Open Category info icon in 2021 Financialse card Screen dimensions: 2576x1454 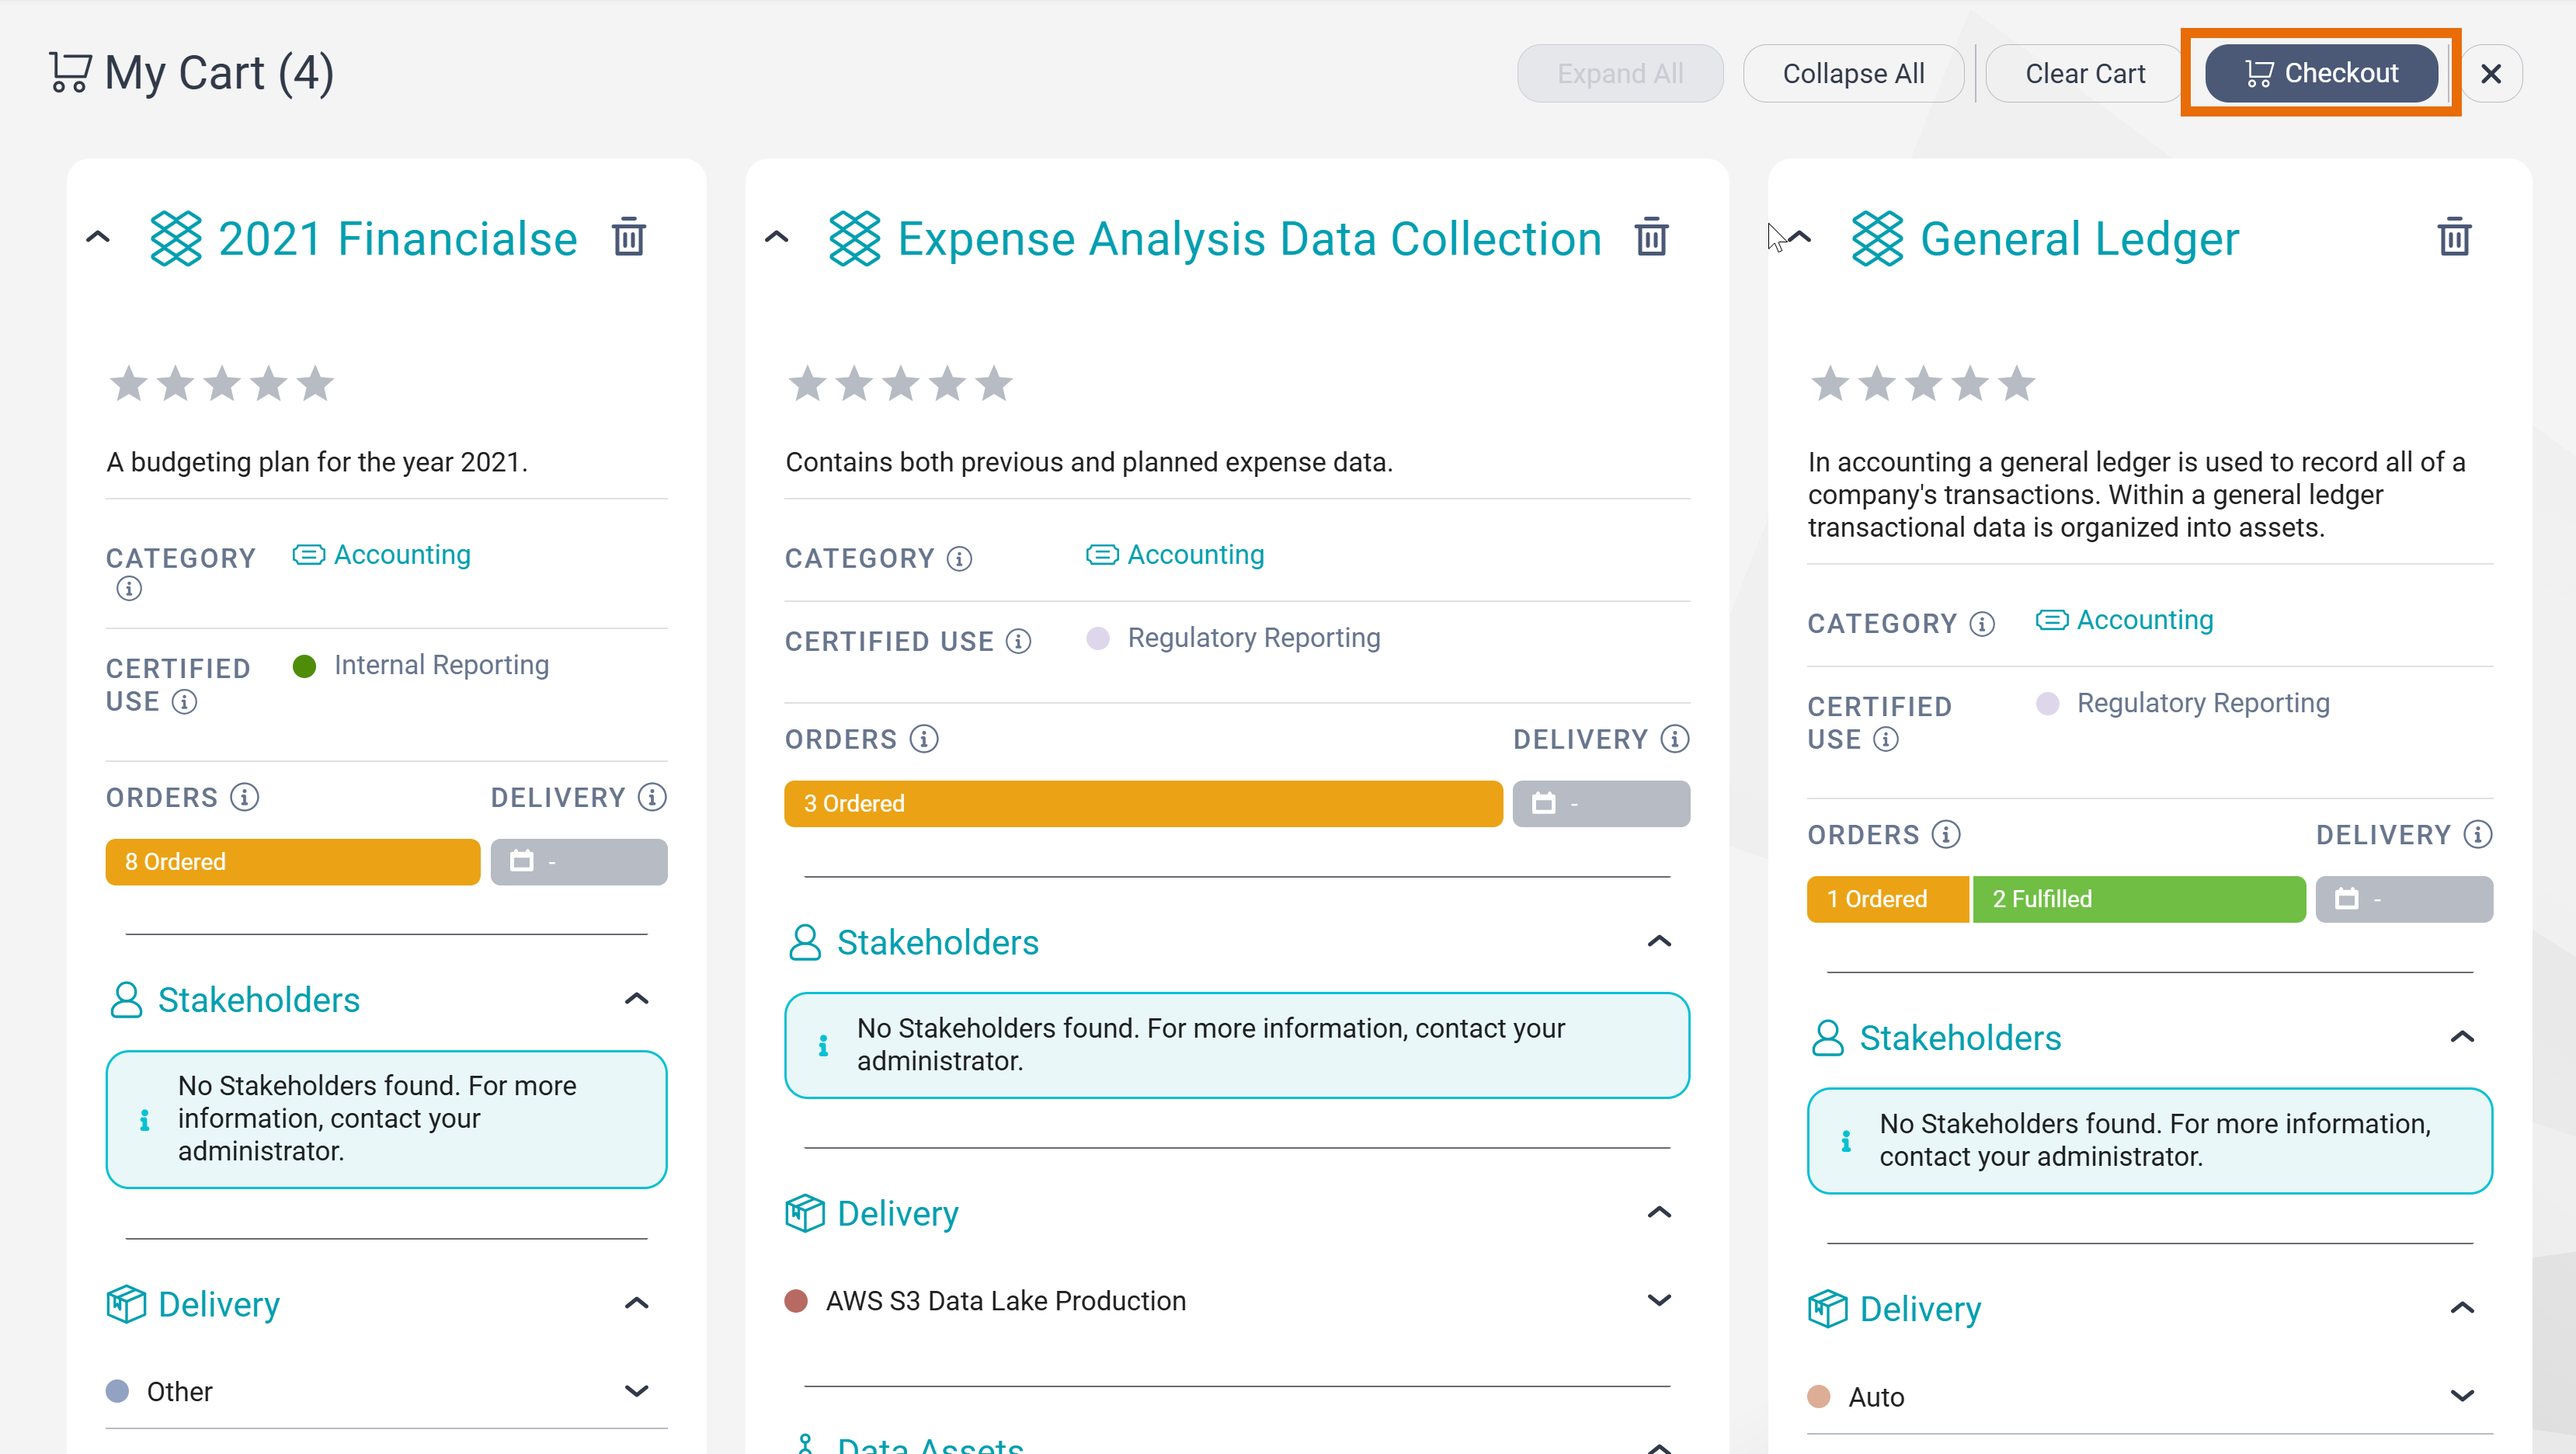pos(129,589)
